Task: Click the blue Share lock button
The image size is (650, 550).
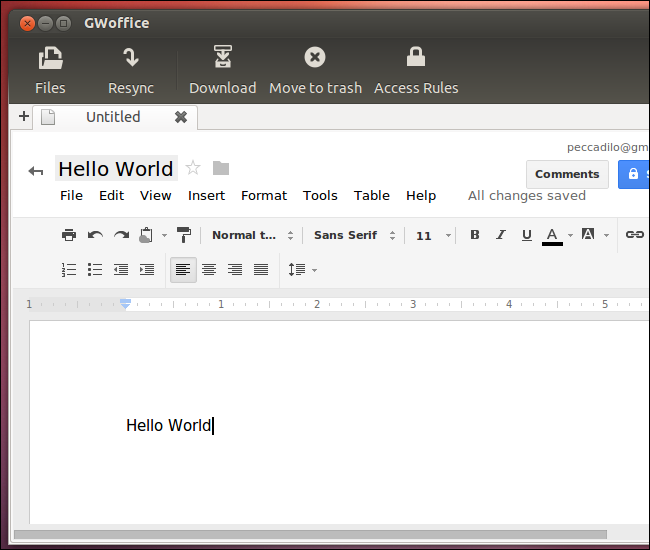Action: point(634,174)
